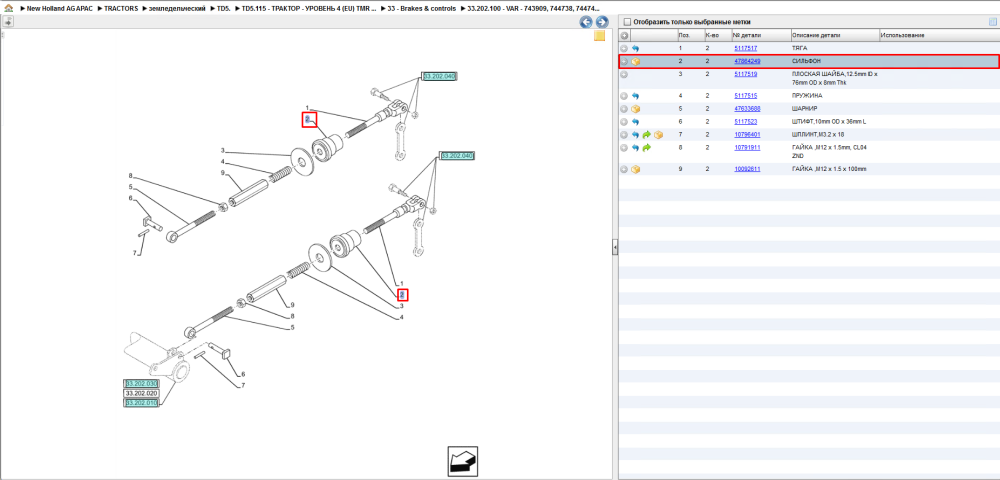This screenshot has height=480, width=1000.
Task: Click the green arrow icon in row 10791911
Action: (x=647, y=148)
